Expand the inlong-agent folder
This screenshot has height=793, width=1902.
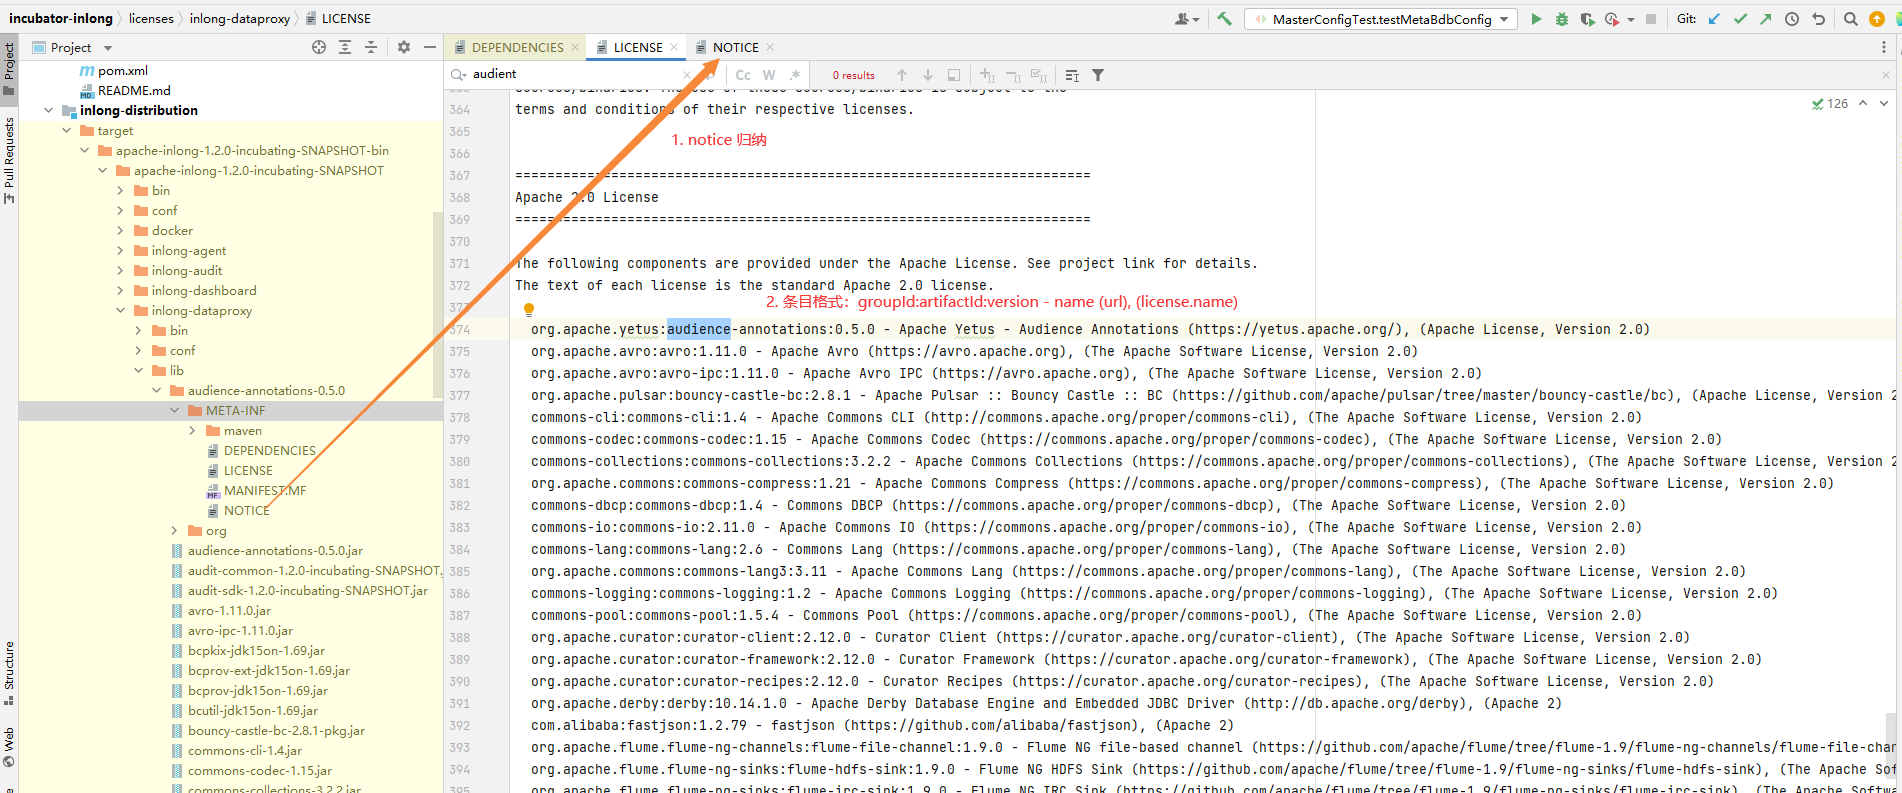(121, 251)
